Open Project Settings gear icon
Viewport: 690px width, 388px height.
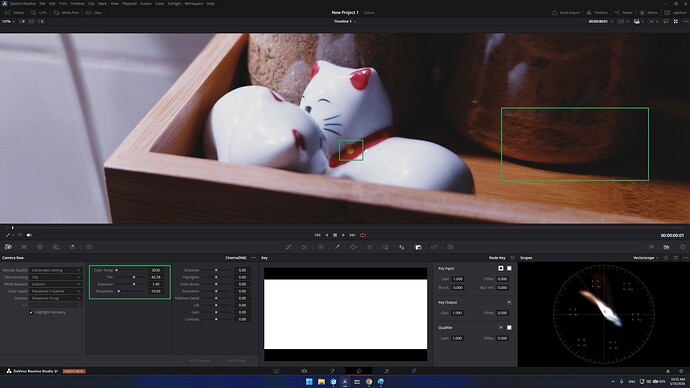click(681, 371)
